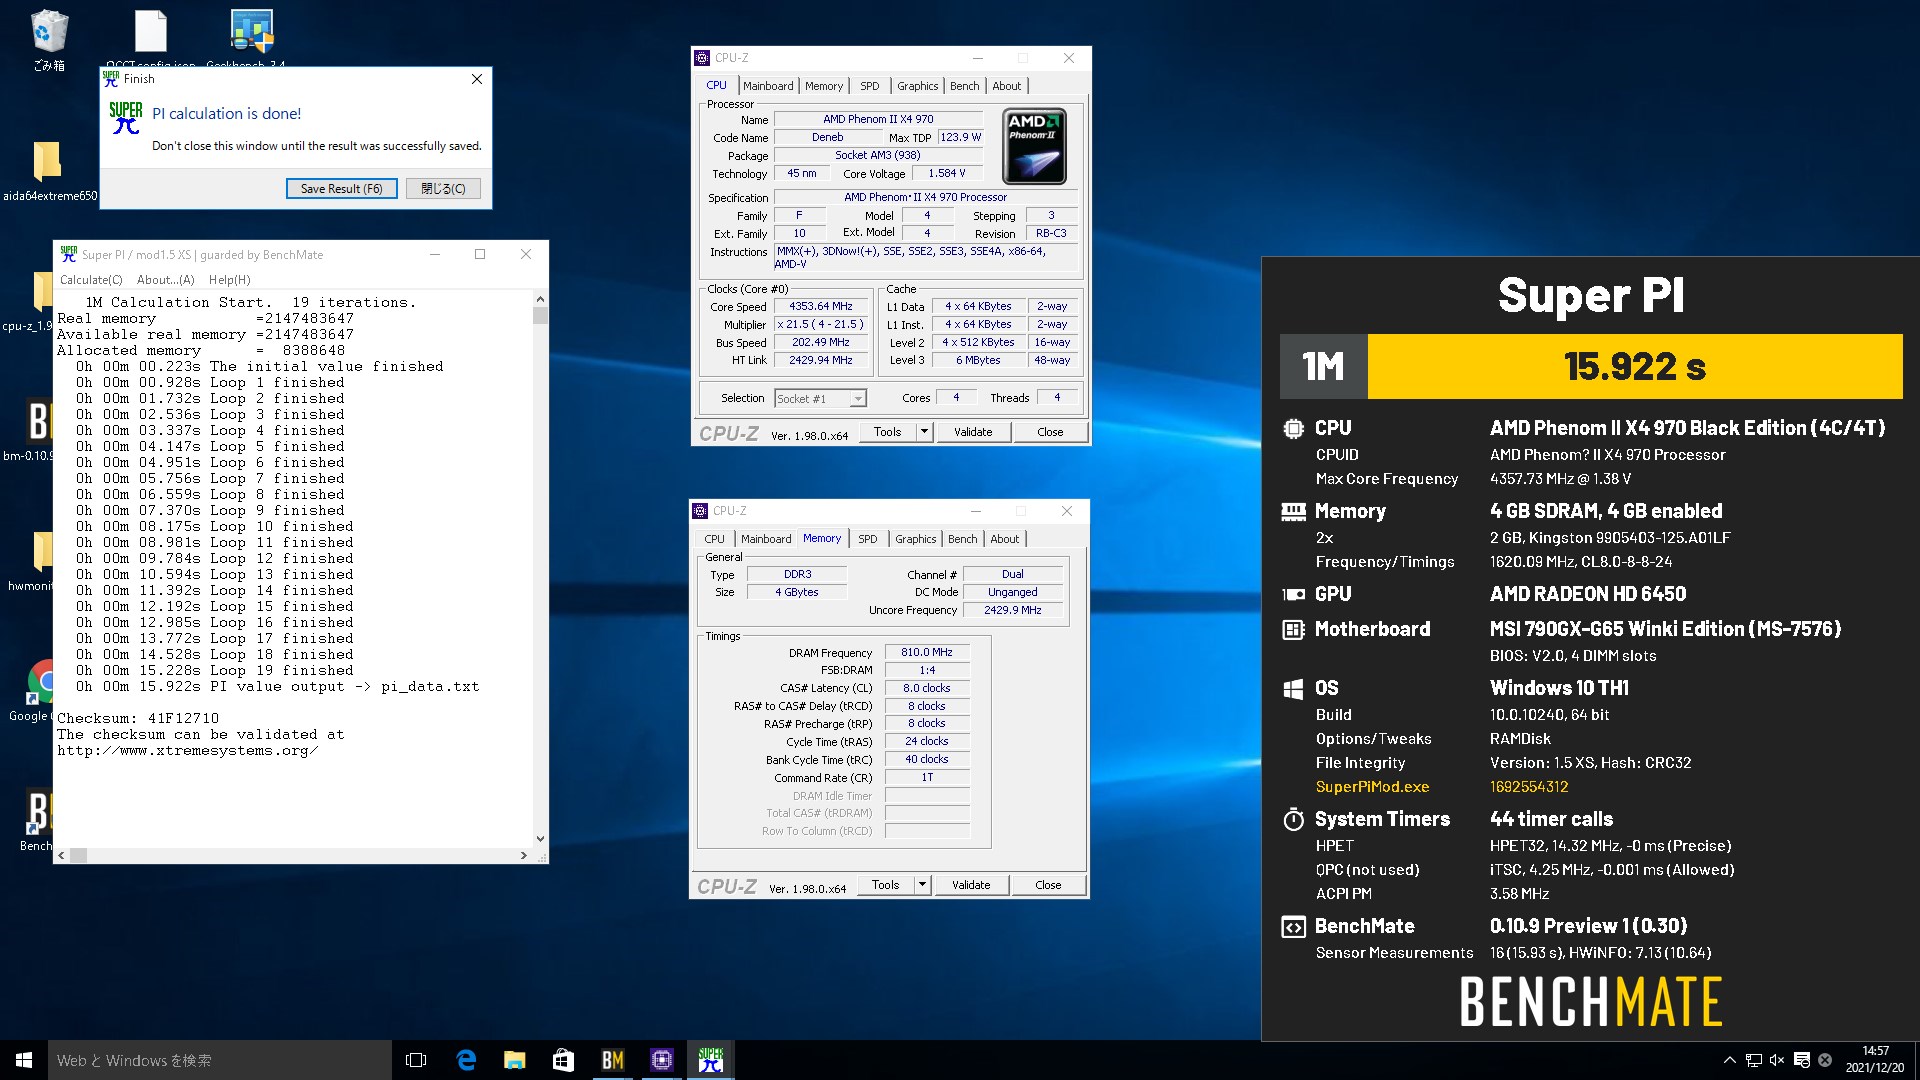
Task: Click the 15.922 s result bar in BenchMate
Action: [x=1635, y=367]
